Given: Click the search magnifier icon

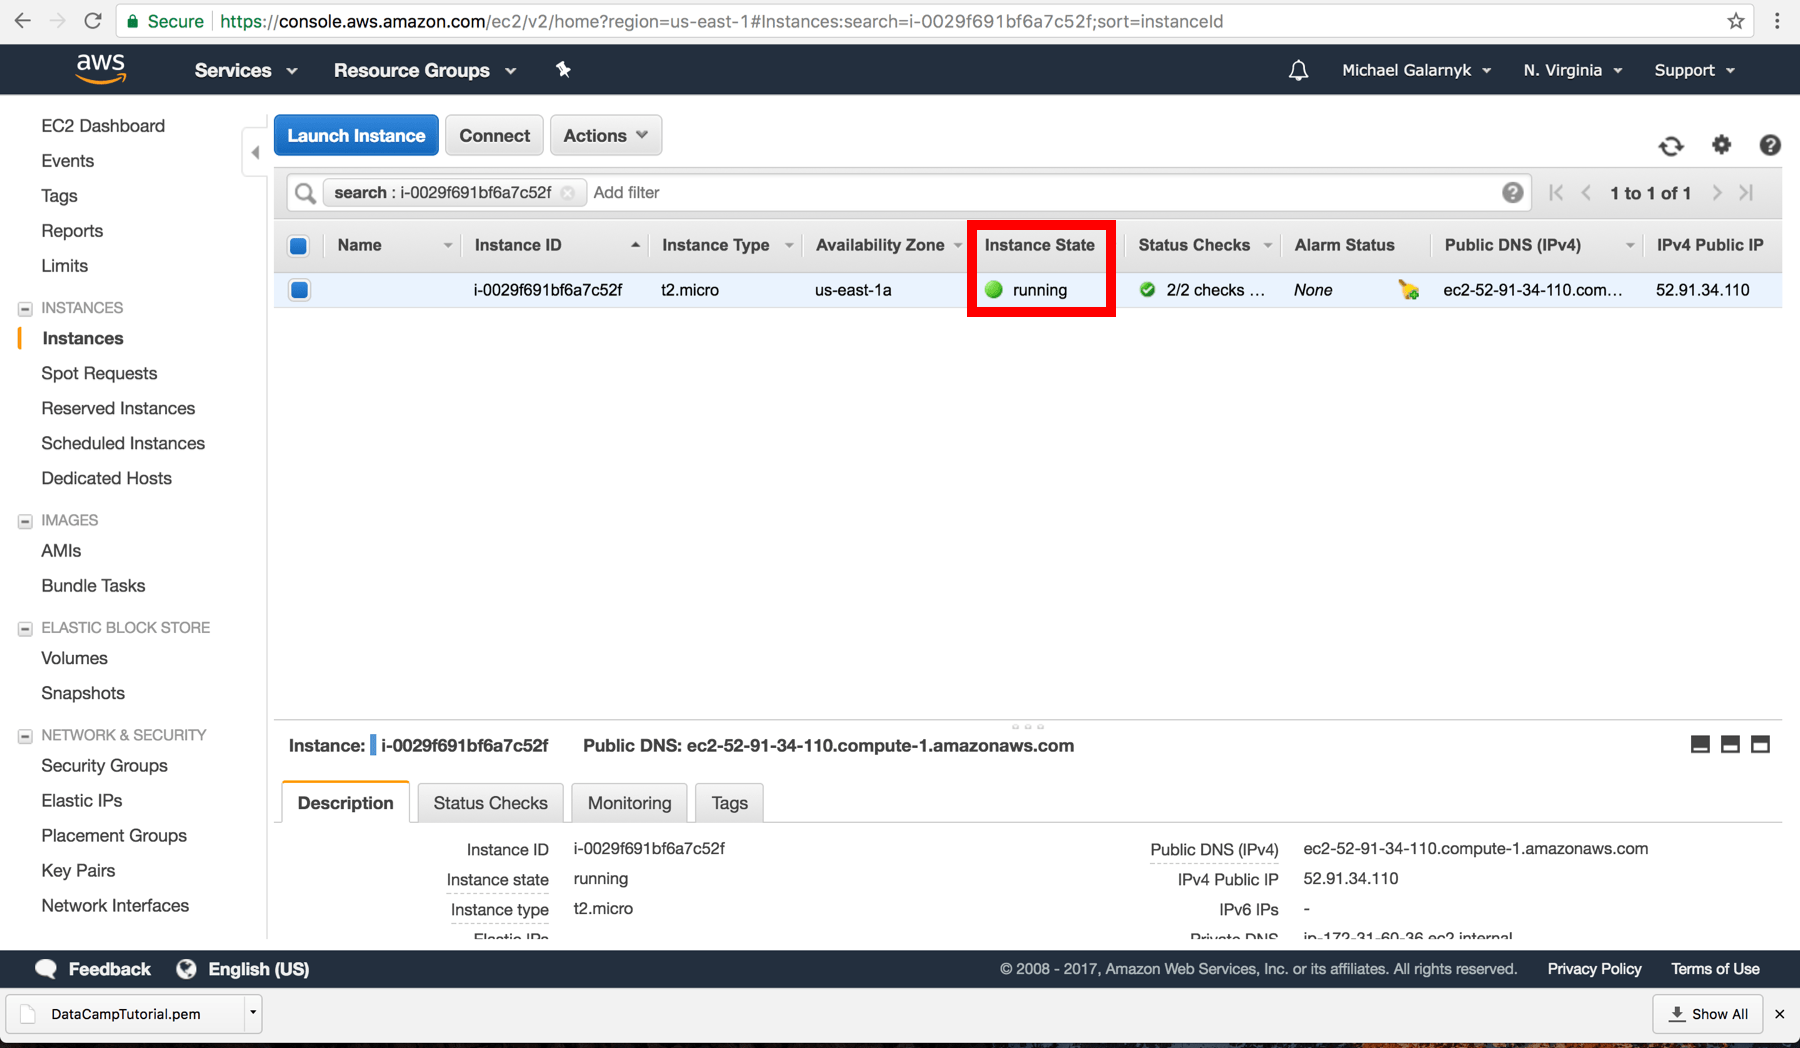Looking at the screenshot, I should pyautogui.click(x=304, y=192).
